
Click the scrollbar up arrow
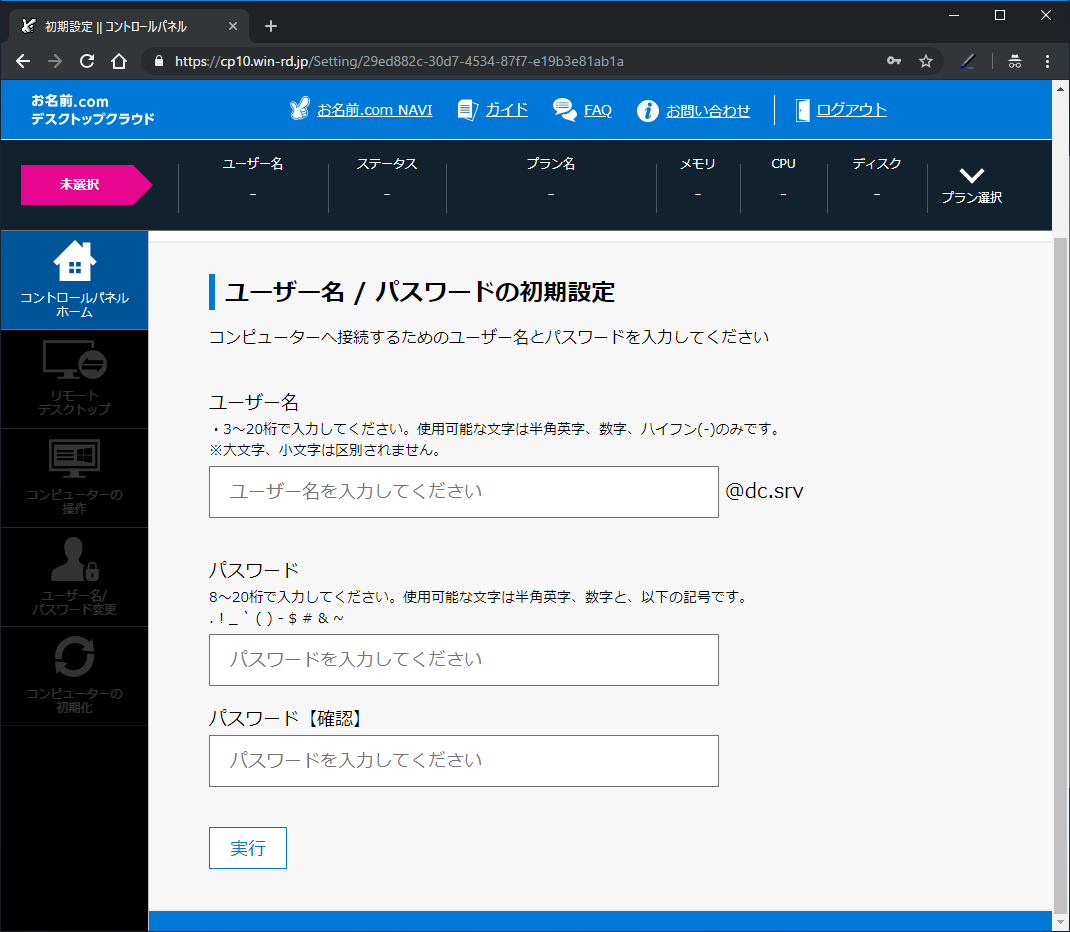(1060, 89)
